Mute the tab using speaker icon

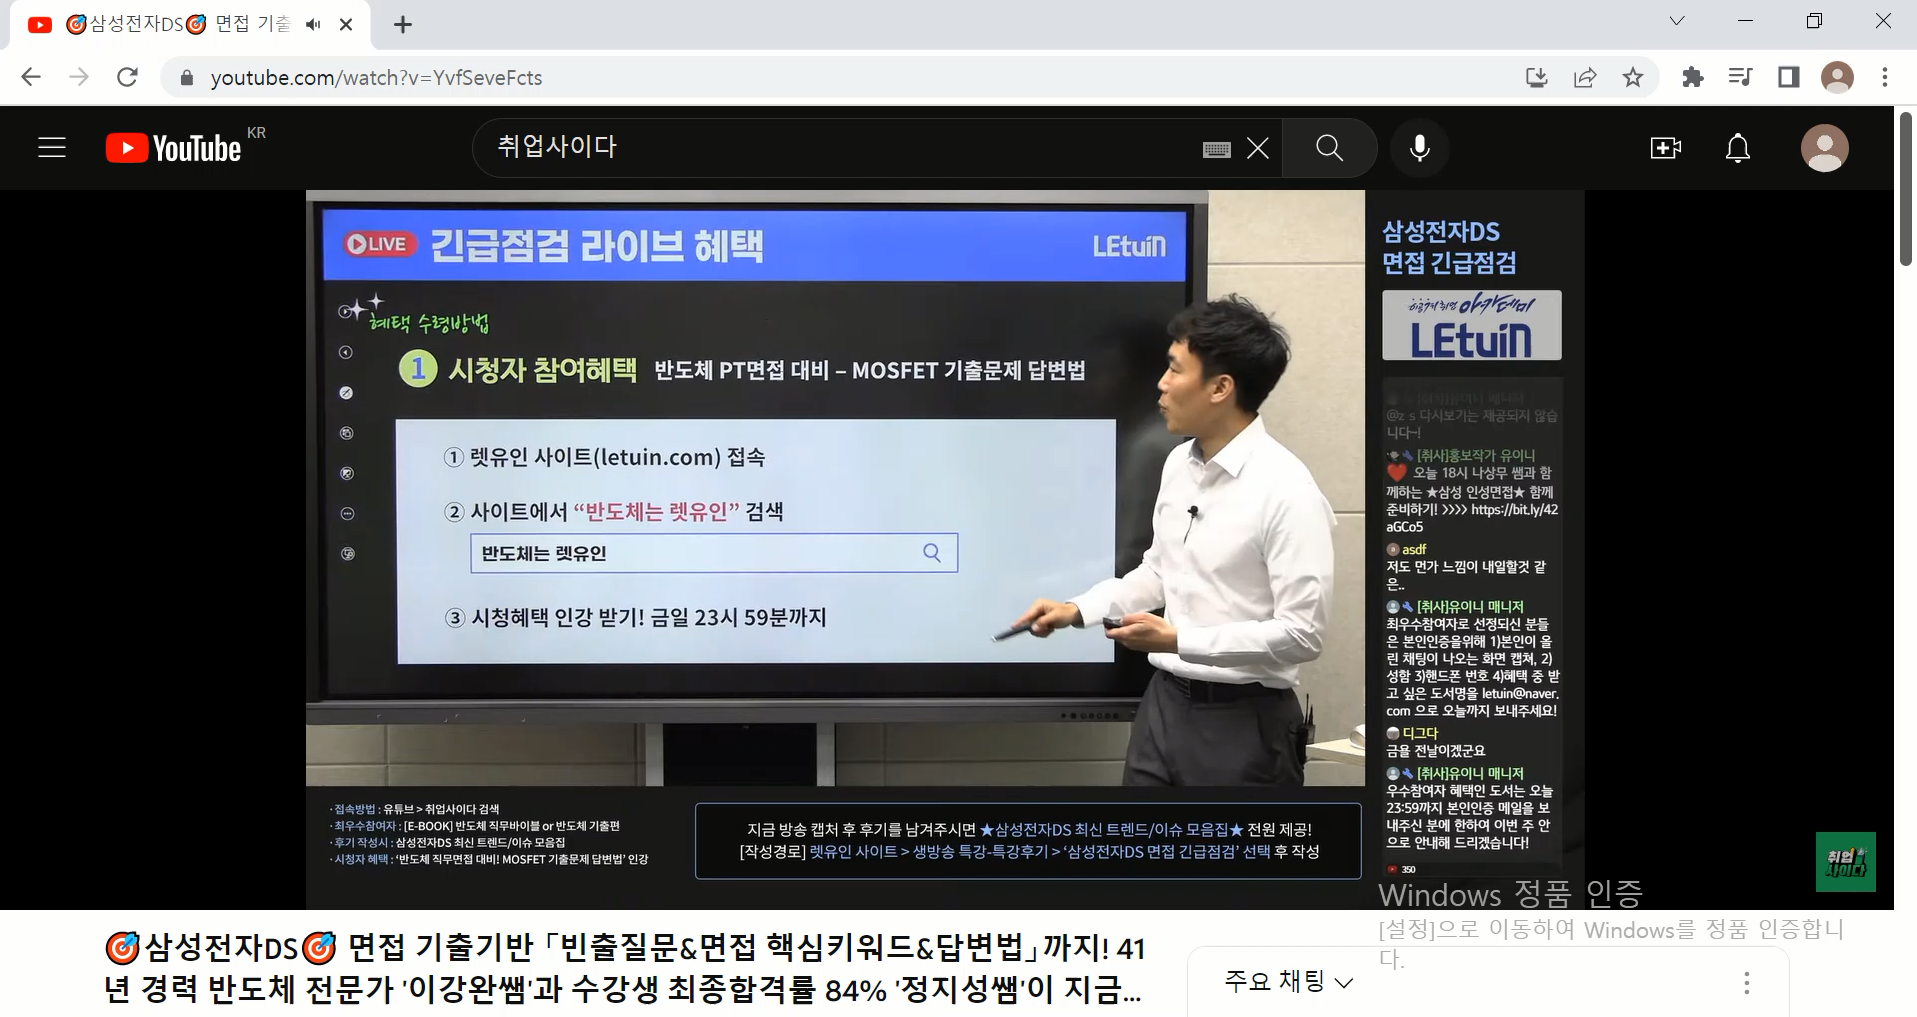[313, 25]
